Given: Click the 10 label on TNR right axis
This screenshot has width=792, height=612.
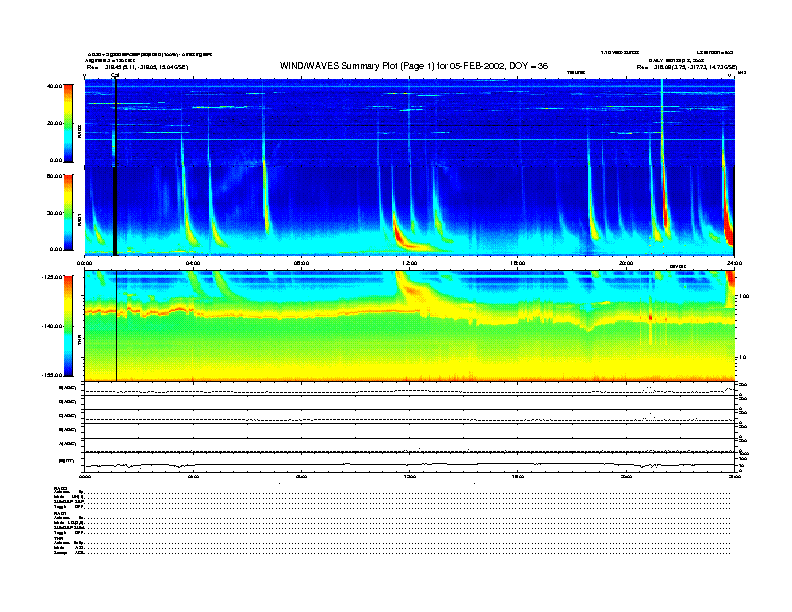Looking at the screenshot, I should [x=742, y=358].
